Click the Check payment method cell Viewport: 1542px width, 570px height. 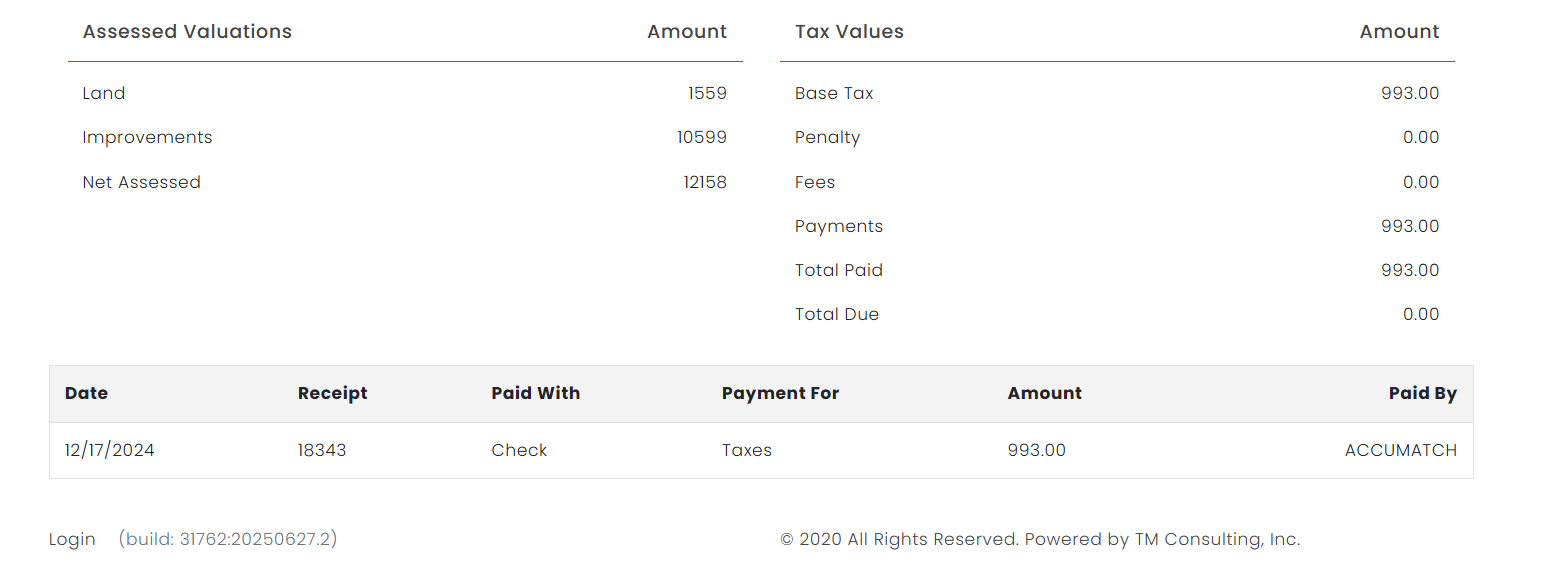tap(519, 450)
